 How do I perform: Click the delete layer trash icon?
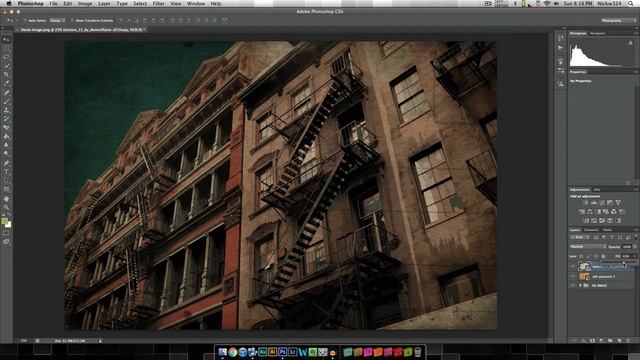(x=628, y=340)
